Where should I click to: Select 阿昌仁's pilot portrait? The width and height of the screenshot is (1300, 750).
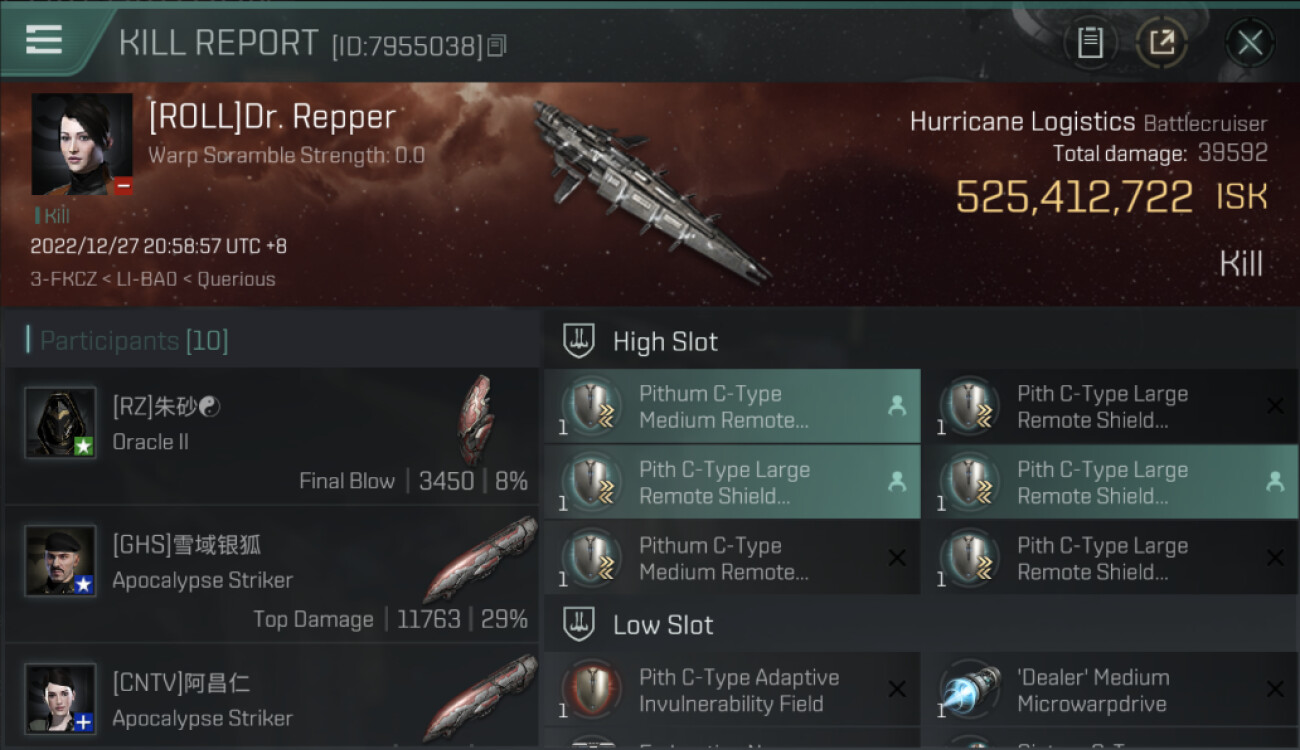(61, 699)
